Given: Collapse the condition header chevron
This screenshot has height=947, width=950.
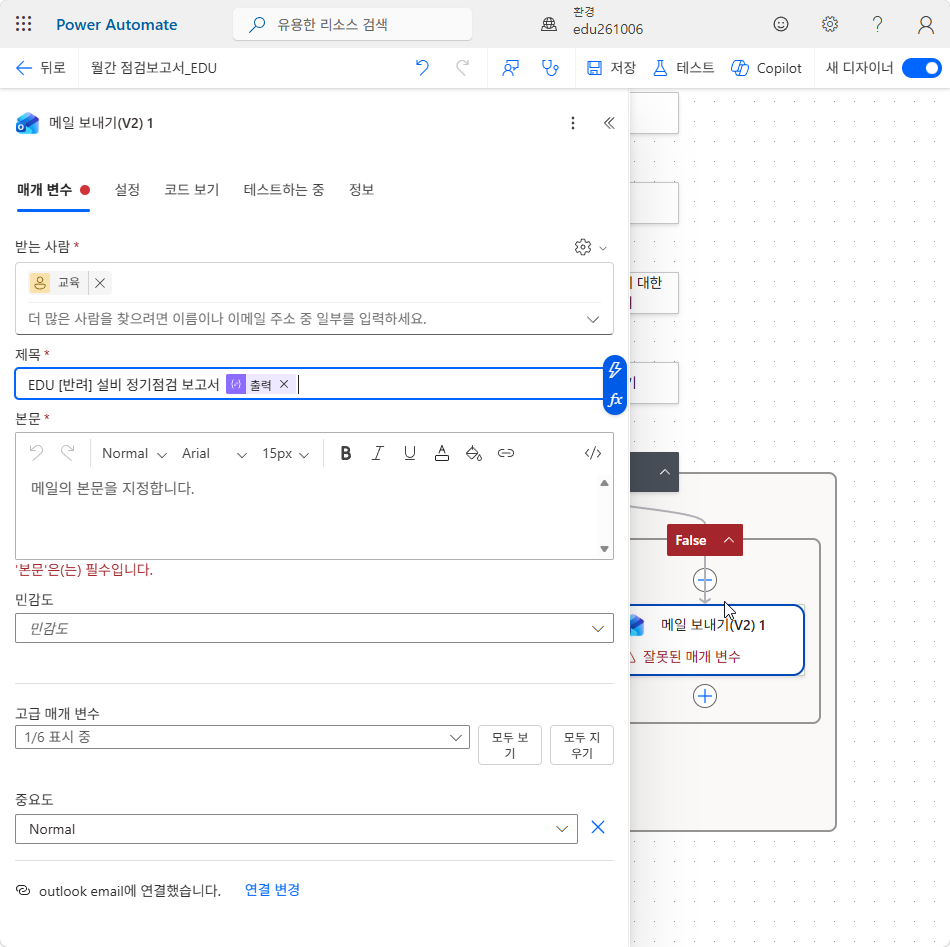Looking at the screenshot, I should click(665, 472).
